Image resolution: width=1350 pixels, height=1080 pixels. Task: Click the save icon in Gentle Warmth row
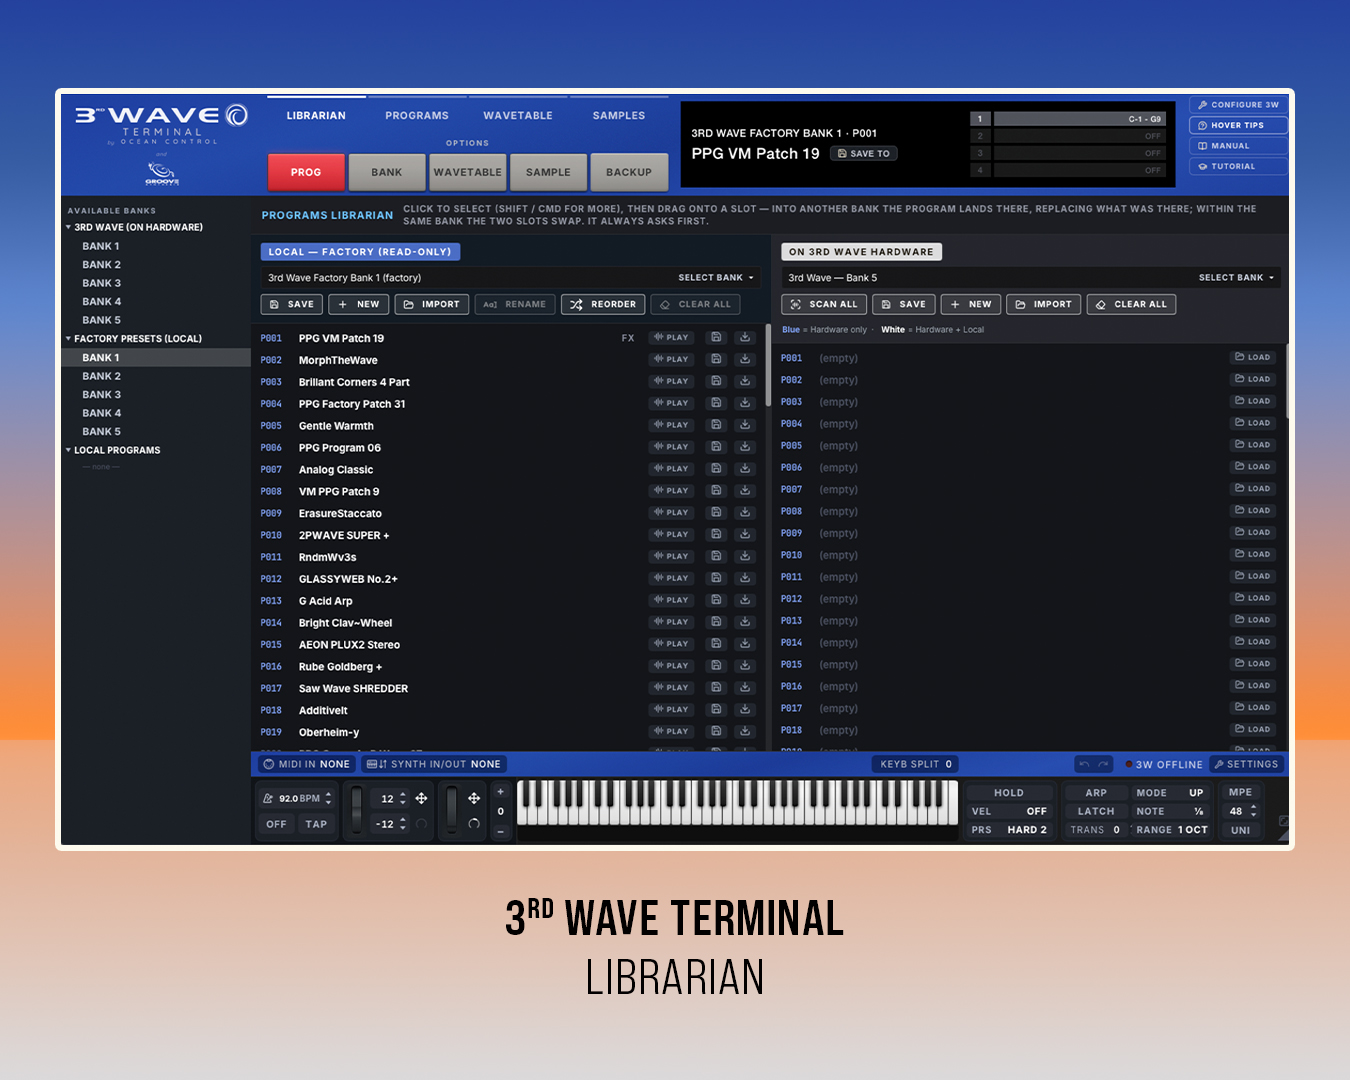(716, 425)
